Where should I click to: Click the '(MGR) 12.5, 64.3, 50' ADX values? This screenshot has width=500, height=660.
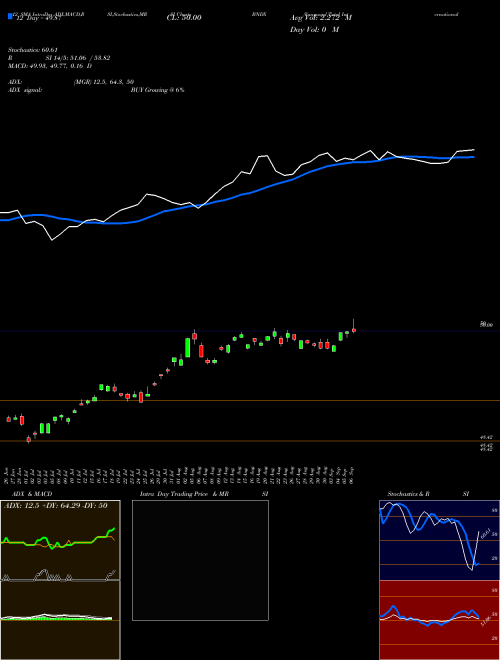pos(104,82)
